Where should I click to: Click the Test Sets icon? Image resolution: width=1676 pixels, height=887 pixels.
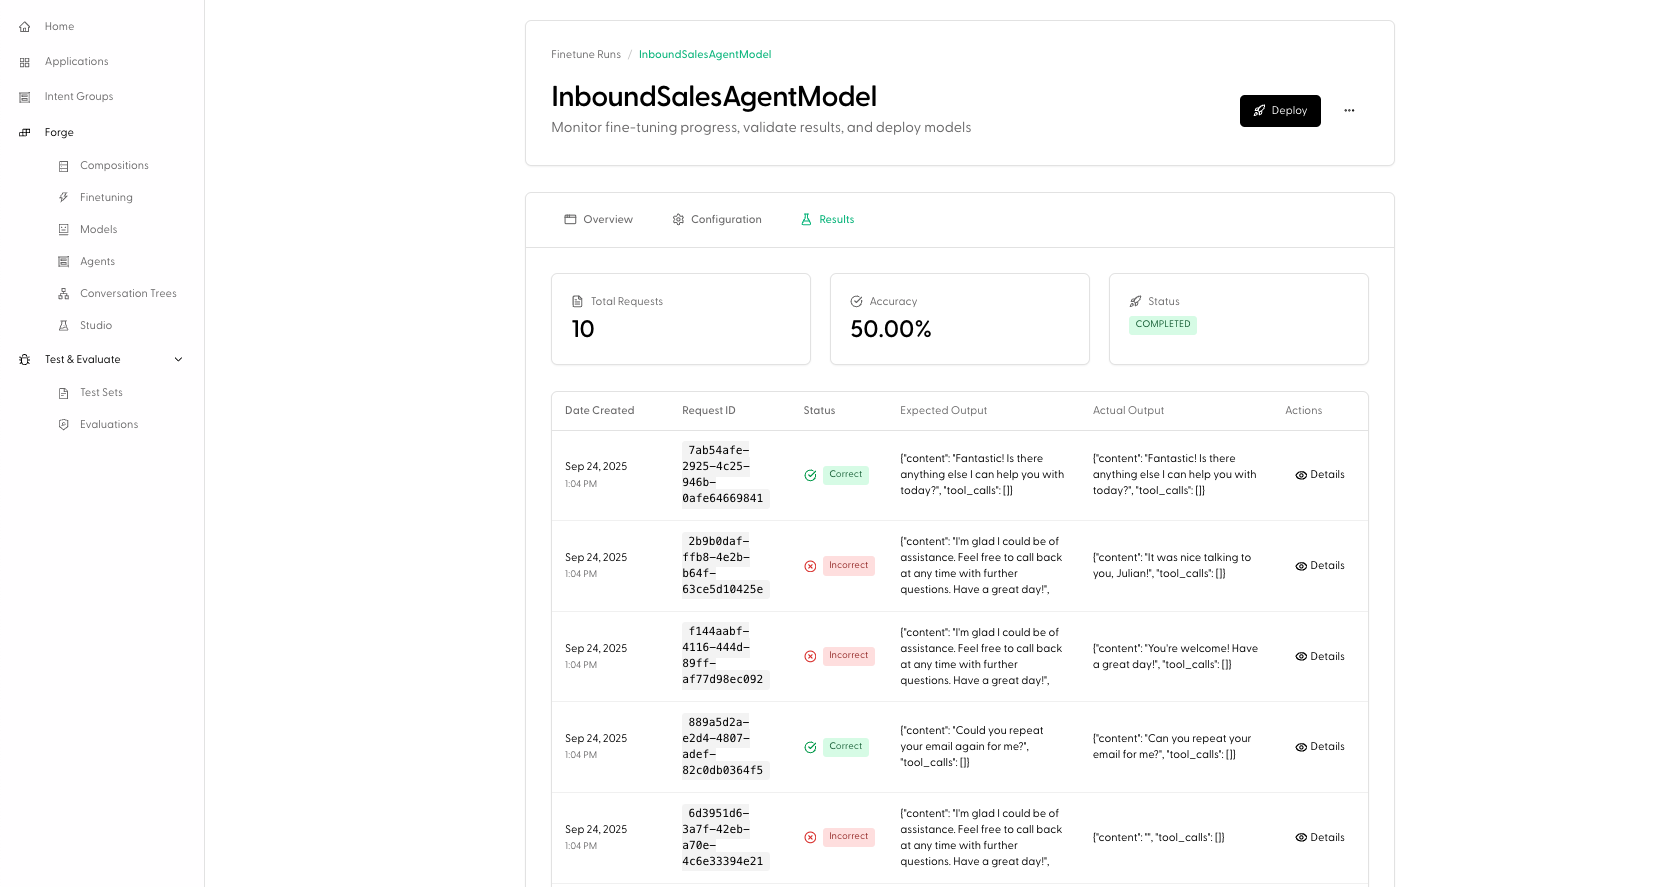[x=64, y=393]
